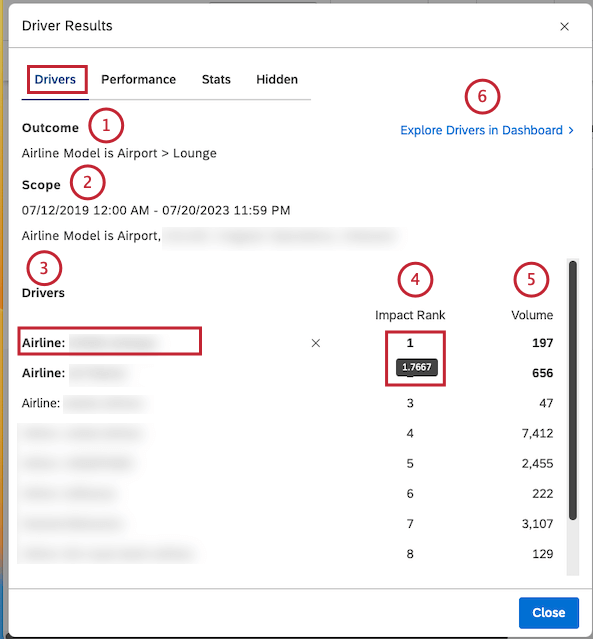
Task: Select the second Airline driver with volume 656
Action: coord(287,373)
